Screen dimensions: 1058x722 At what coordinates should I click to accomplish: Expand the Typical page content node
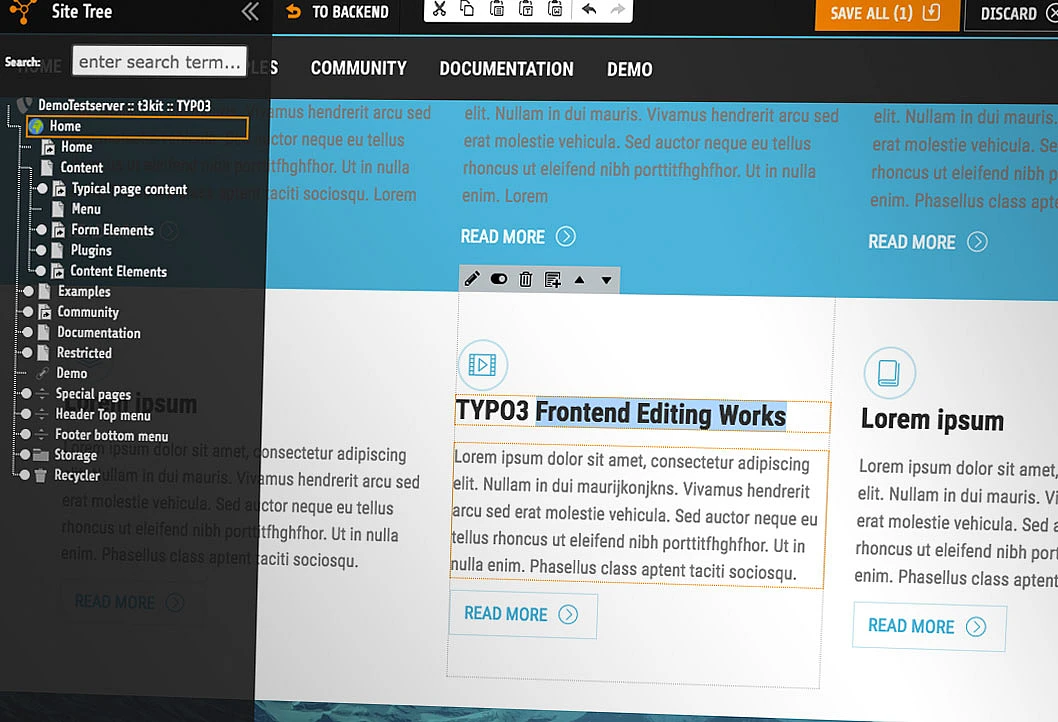tap(42, 189)
